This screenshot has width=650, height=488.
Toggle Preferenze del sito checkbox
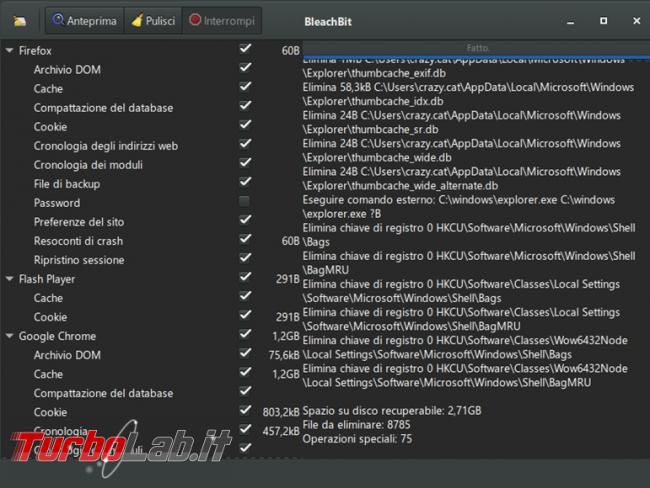[x=245, y=220]
